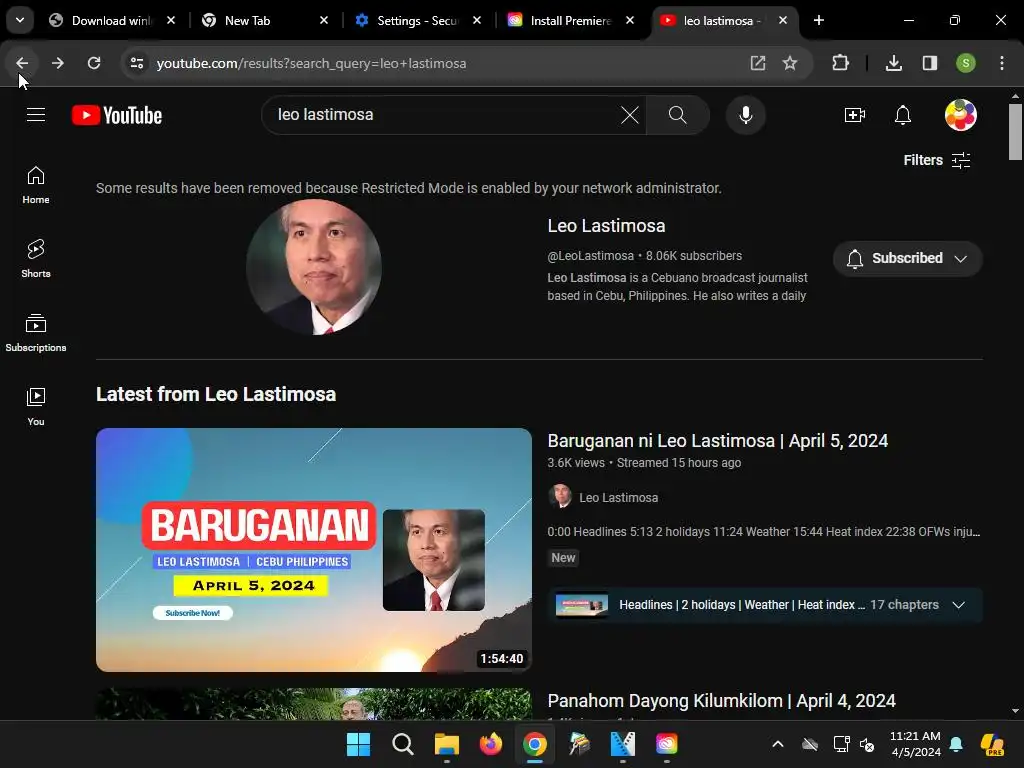
Task: Open the Leo Lastimosa uploader link under video
Action: [x=618, y=498]
